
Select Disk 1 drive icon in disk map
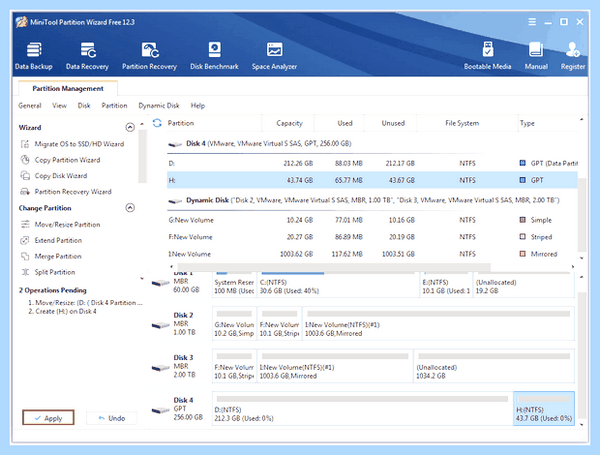pyautogui.click(x=160, y=283)
